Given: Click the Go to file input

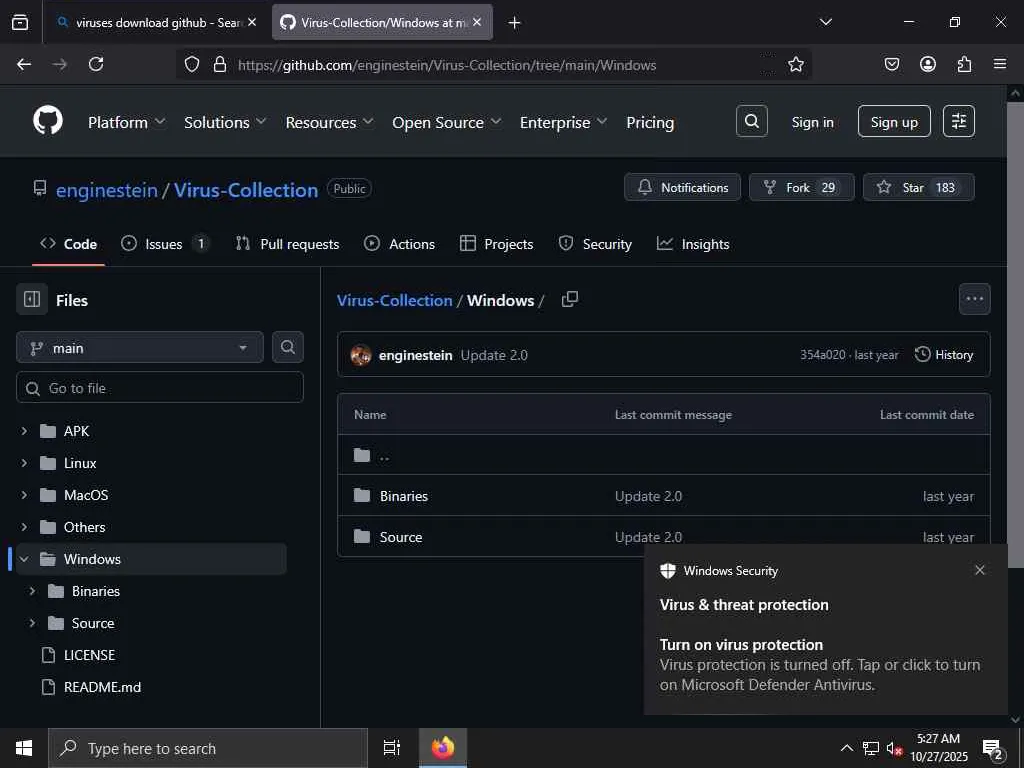Looking at the screenshot, I should coord(160,388).
